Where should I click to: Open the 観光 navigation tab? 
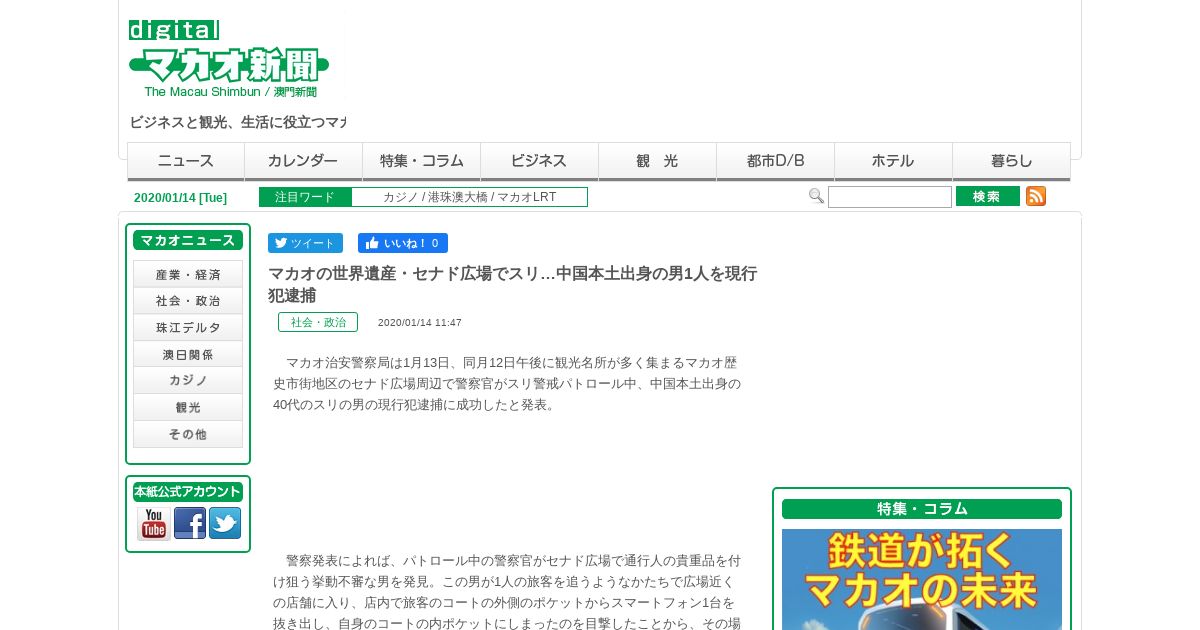pos(658,161)
